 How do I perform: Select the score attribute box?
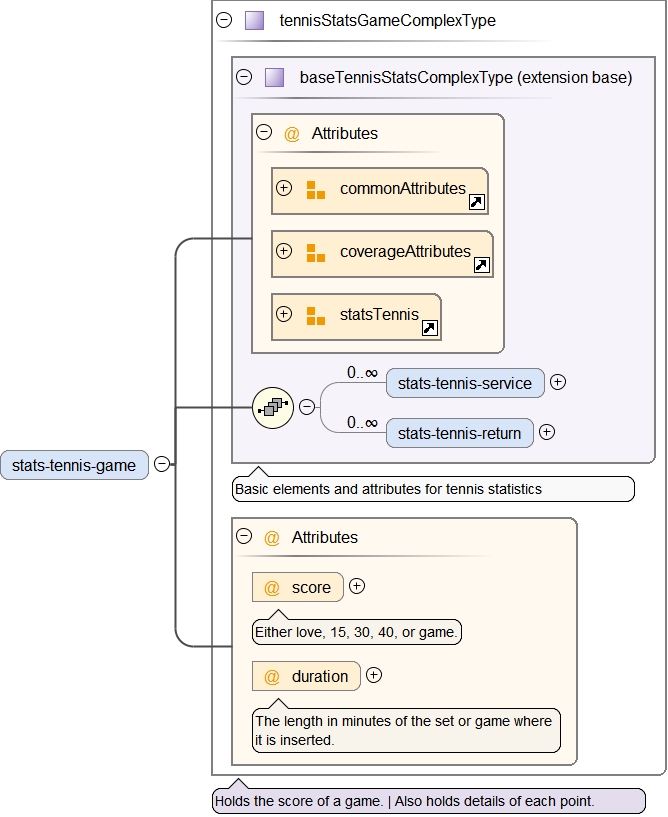(298, 588)
